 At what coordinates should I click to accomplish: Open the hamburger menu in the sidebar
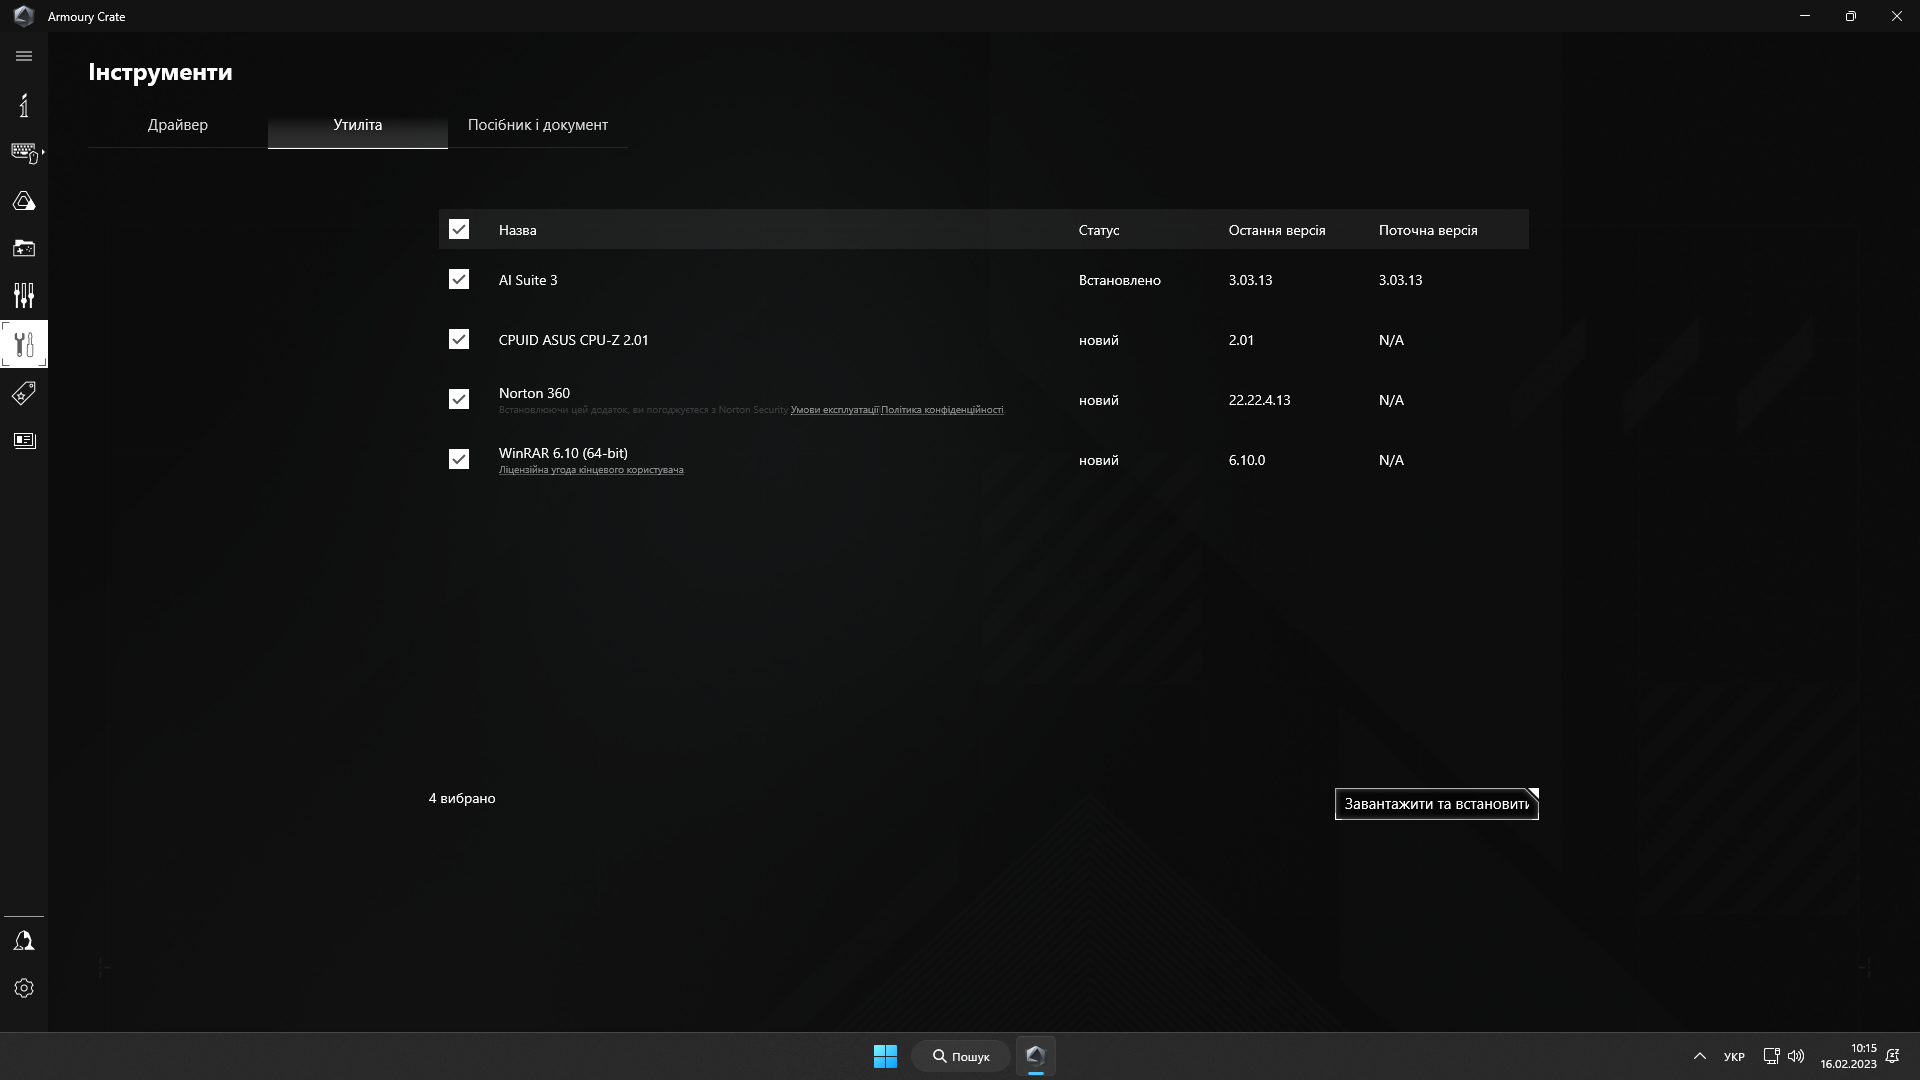24,56
